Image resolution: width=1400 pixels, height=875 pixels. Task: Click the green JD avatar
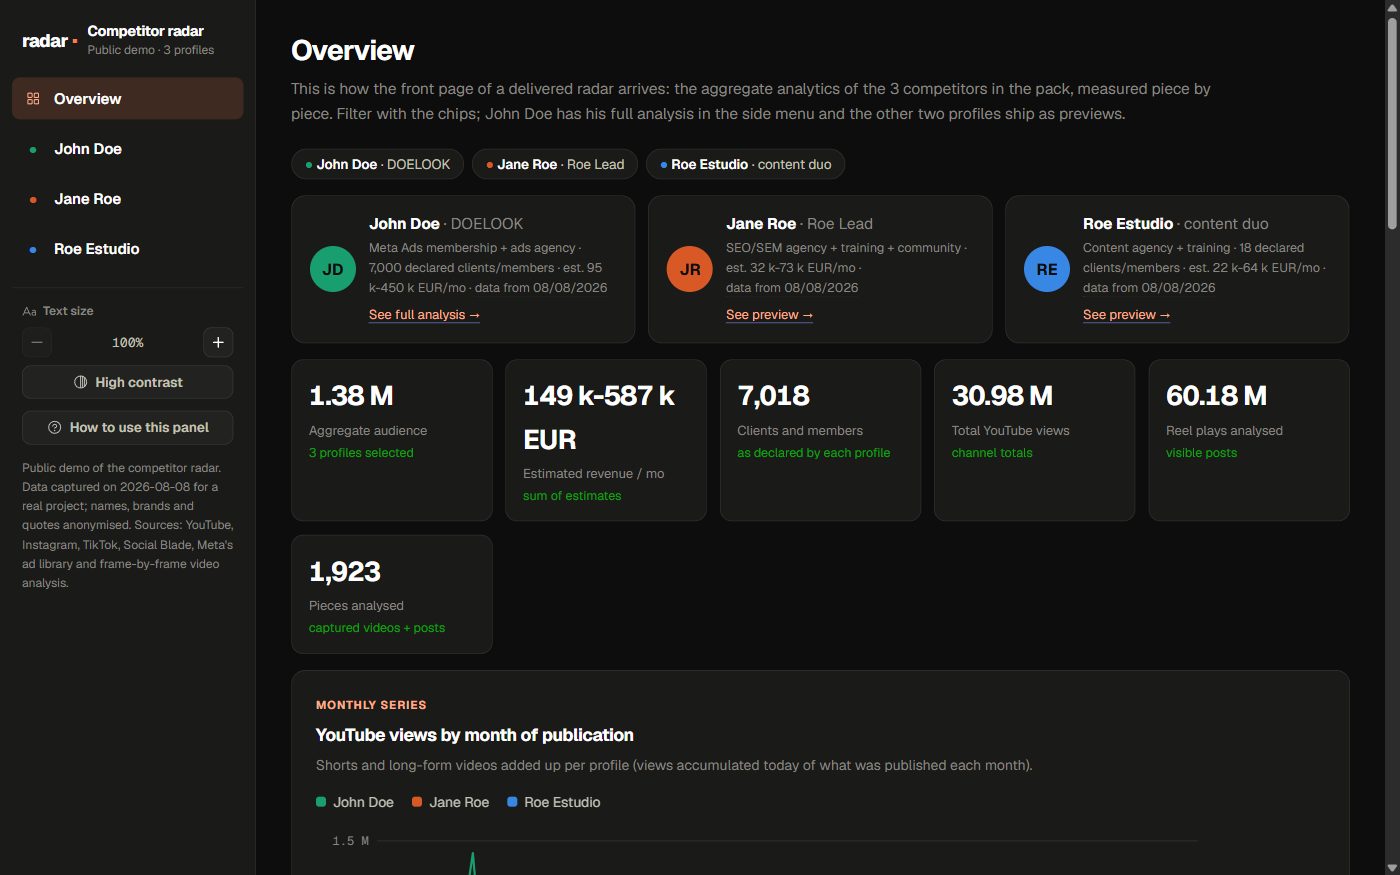[333, 269]
